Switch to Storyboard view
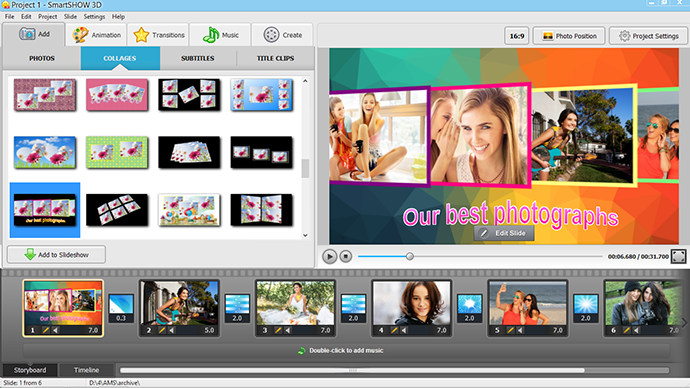 [30, 370]
